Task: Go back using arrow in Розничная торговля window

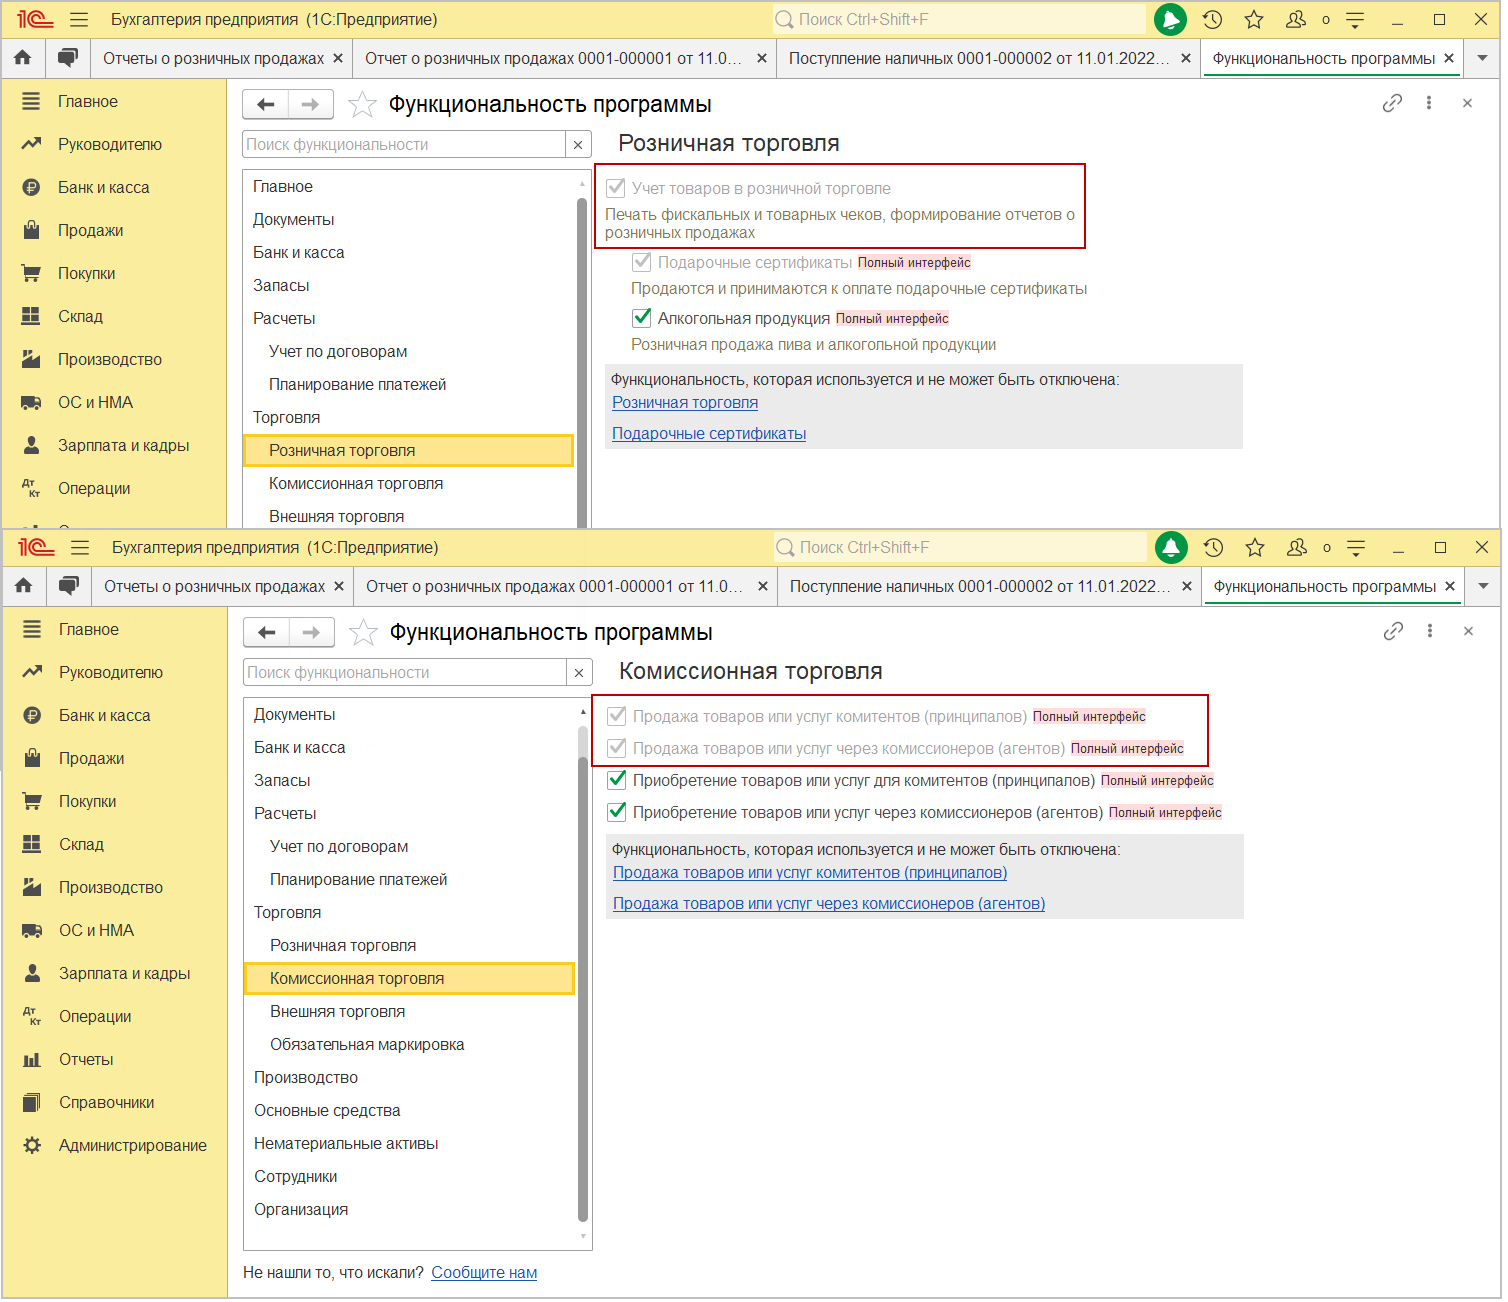Action: (266, 104)
